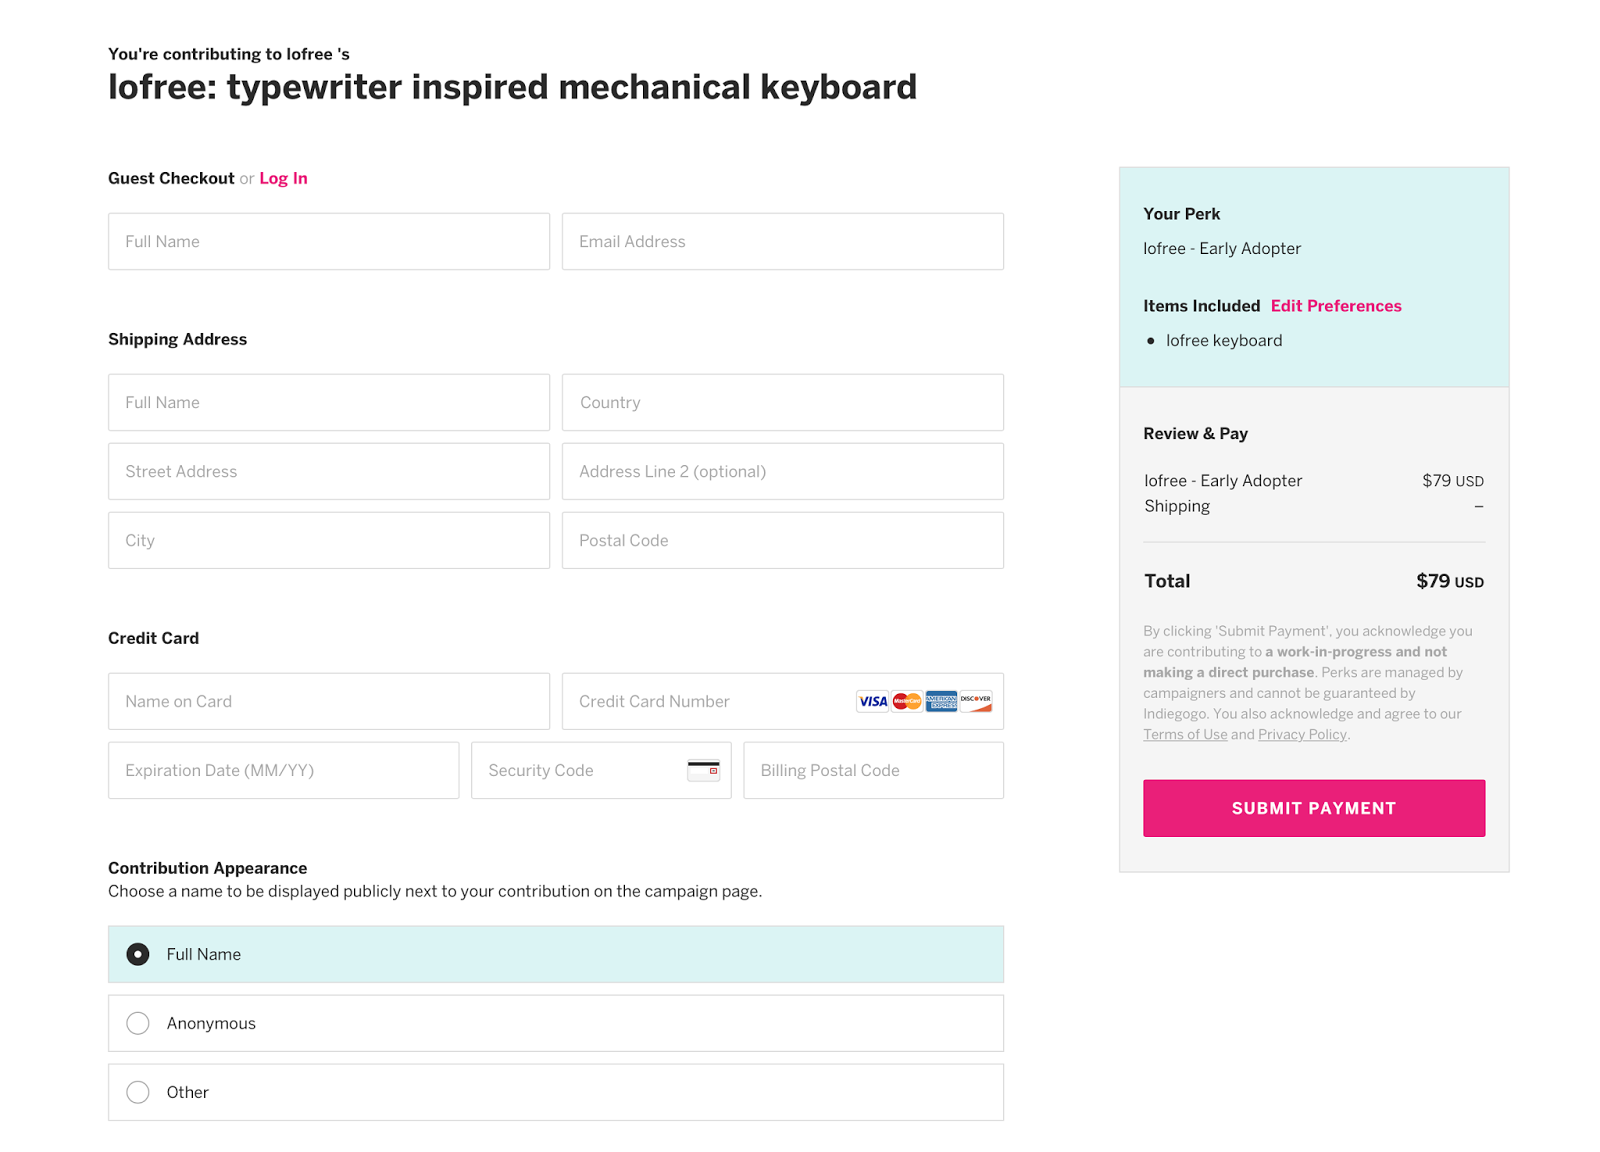The image size is (1600, 1152).
Task: Select the Full Name radio option
Action: [x=138, y=954]
